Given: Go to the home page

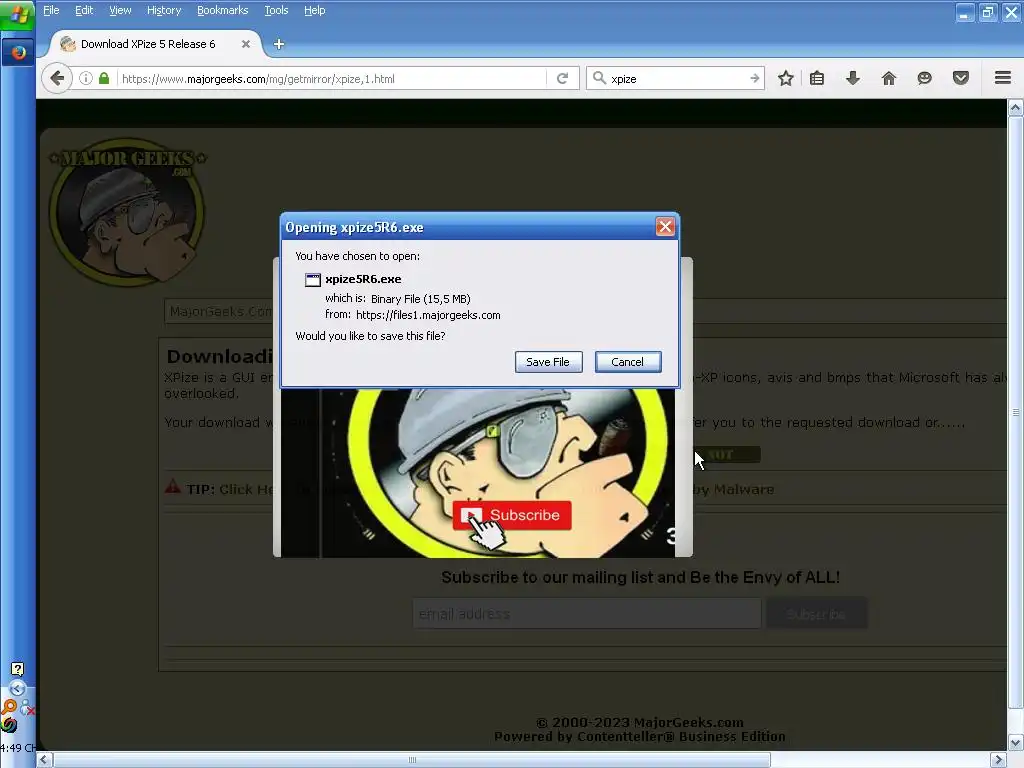Looking at the screenshot, I should click(889, 78).
